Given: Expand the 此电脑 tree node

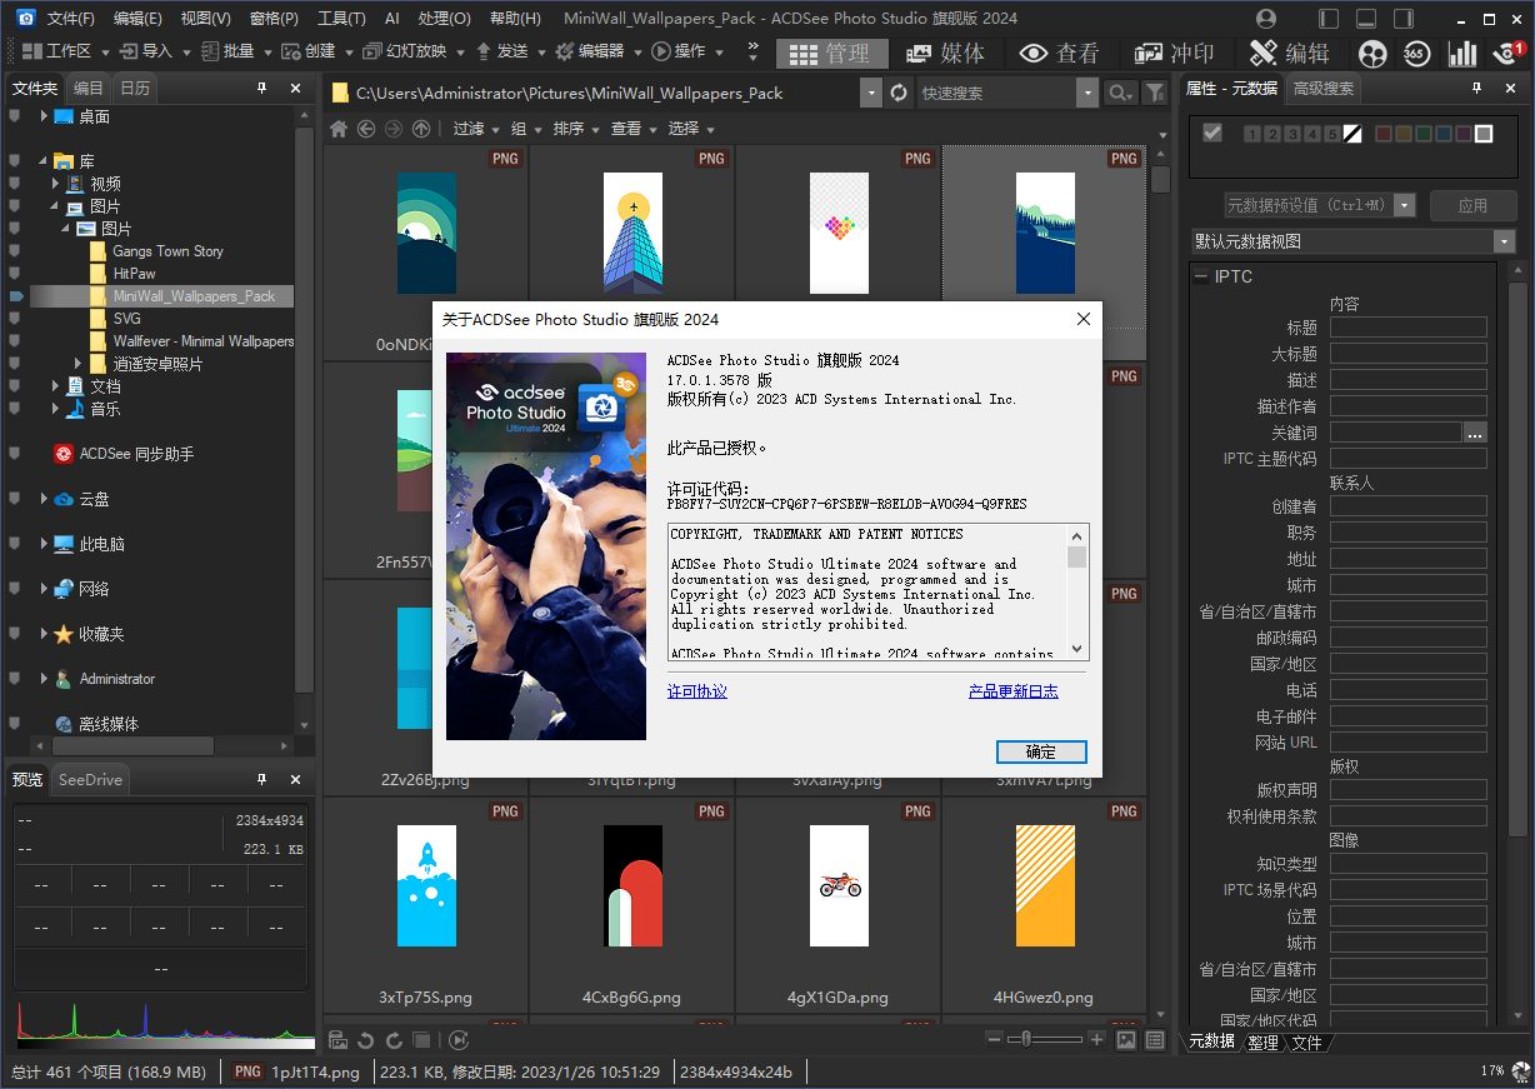Looking at the screenshot, I should pyautogui.click(x=44, y=543).
